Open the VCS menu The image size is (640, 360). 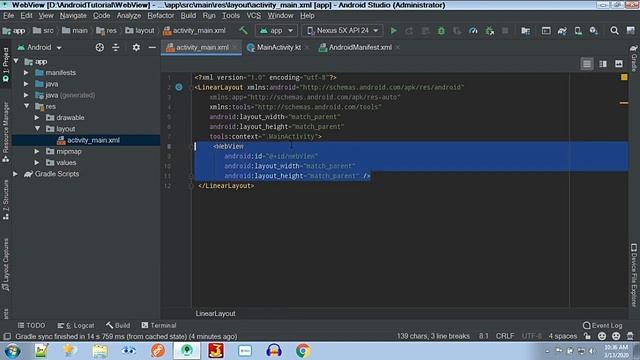253,16
